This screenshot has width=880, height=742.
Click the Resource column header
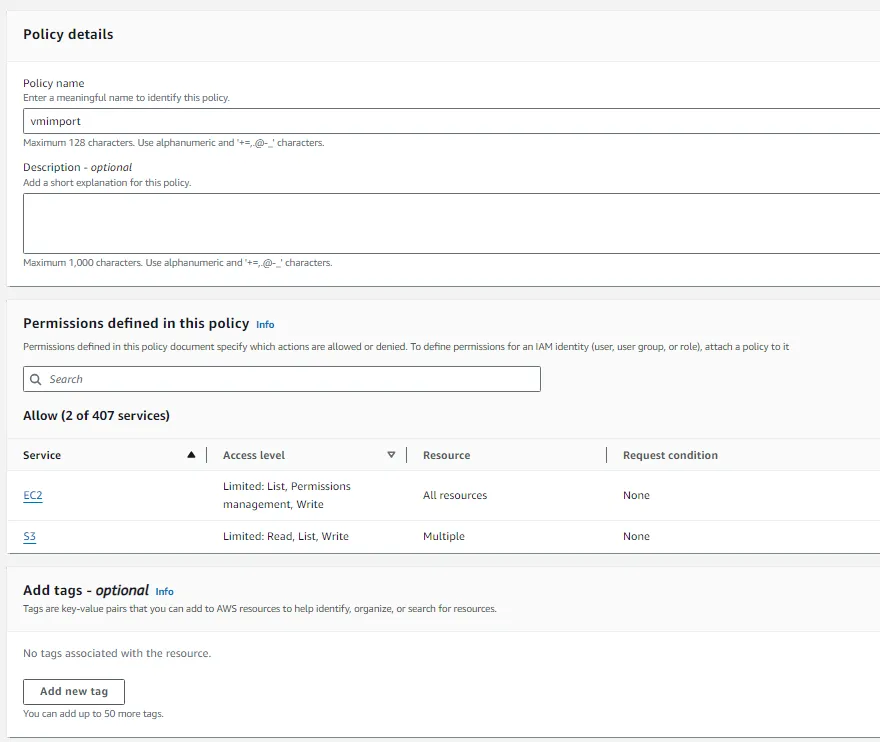pyautogui.click(x=446, y=455)
